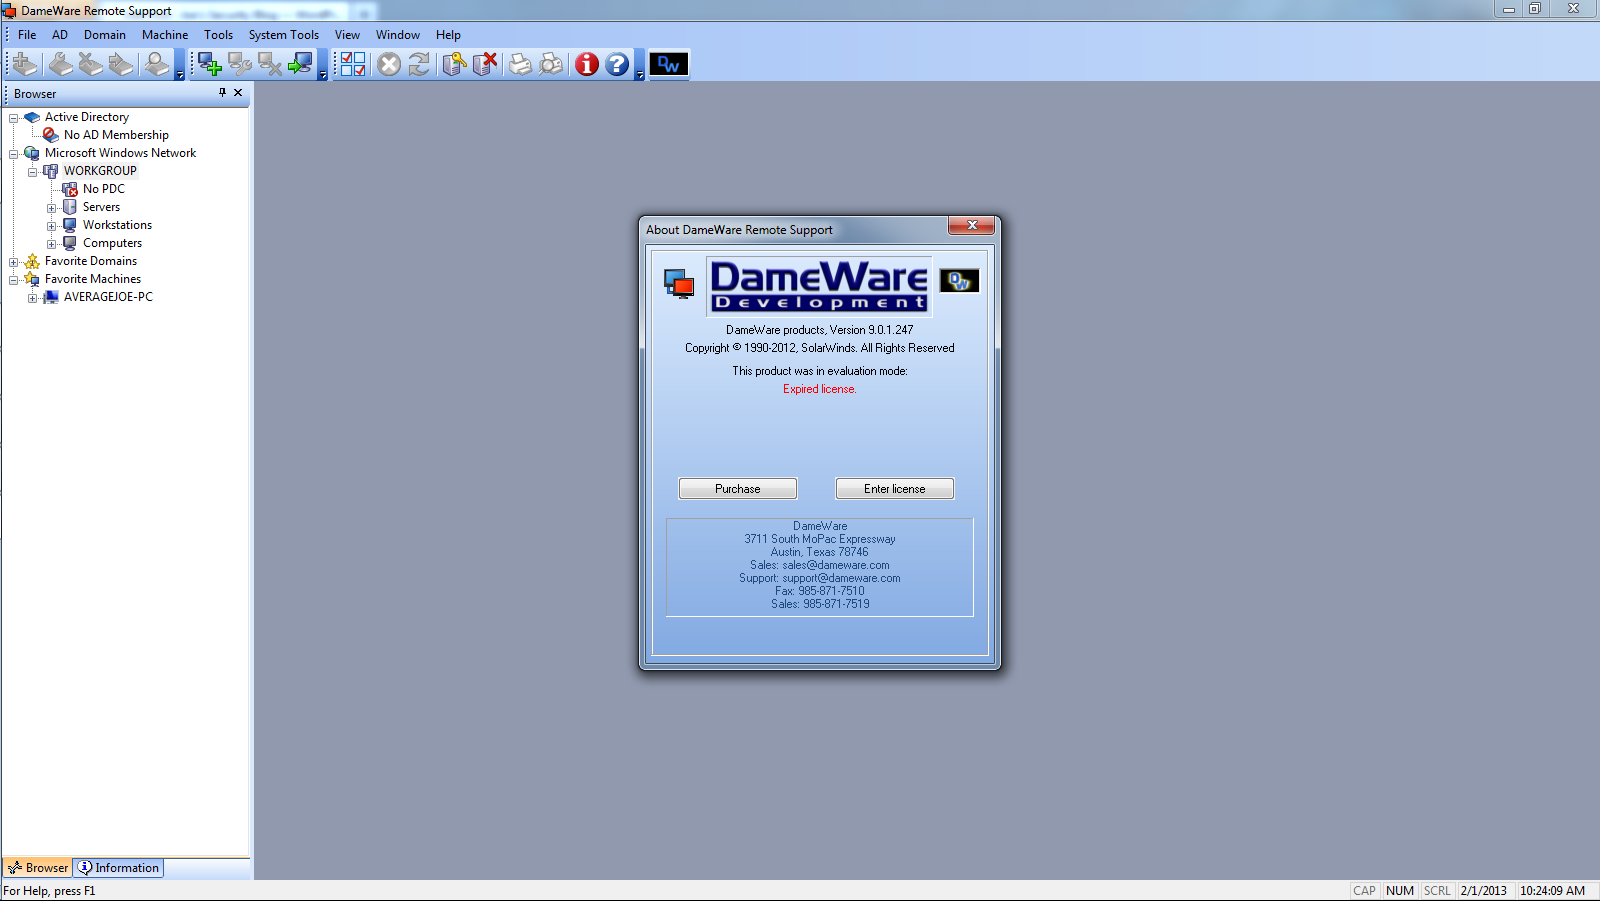
Task: Open the View menu
Action: tap(347, 35)
